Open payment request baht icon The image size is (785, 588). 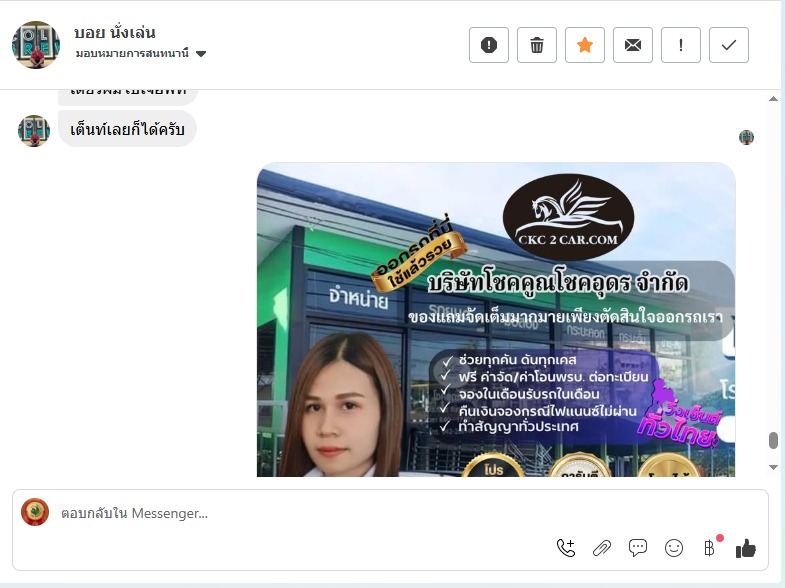point(710,548)
